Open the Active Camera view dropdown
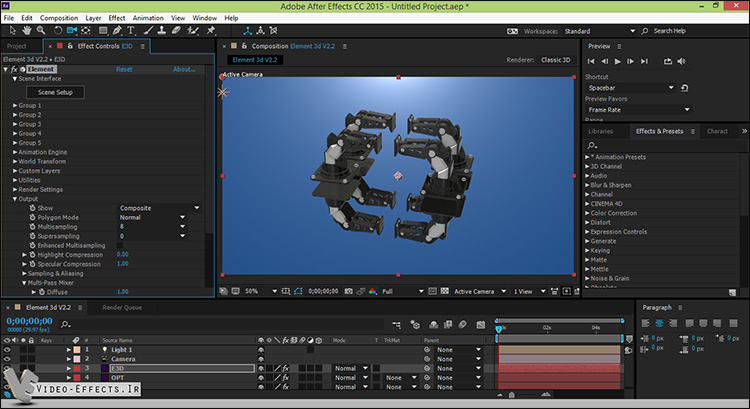The height and width of the screenshot is (409, 750). click(x=480, y=291)
